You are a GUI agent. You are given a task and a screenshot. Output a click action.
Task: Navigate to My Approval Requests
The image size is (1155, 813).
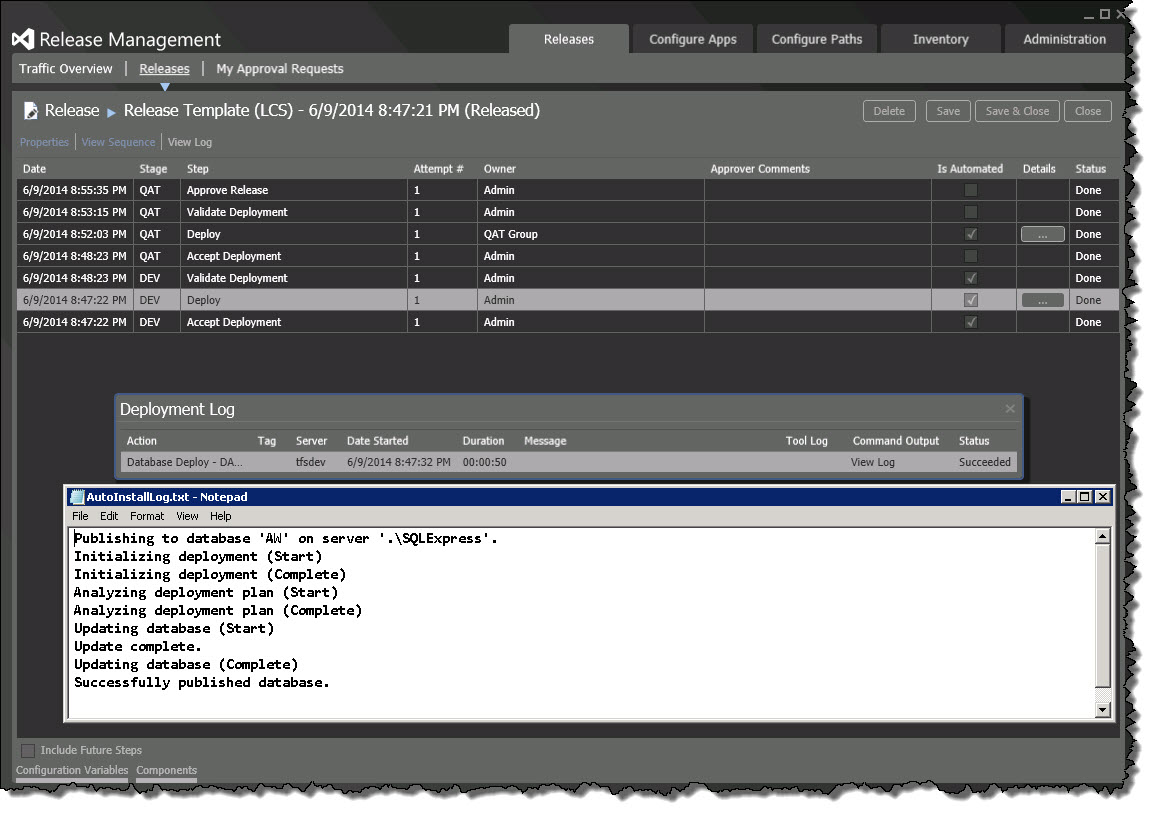point(279,69)
